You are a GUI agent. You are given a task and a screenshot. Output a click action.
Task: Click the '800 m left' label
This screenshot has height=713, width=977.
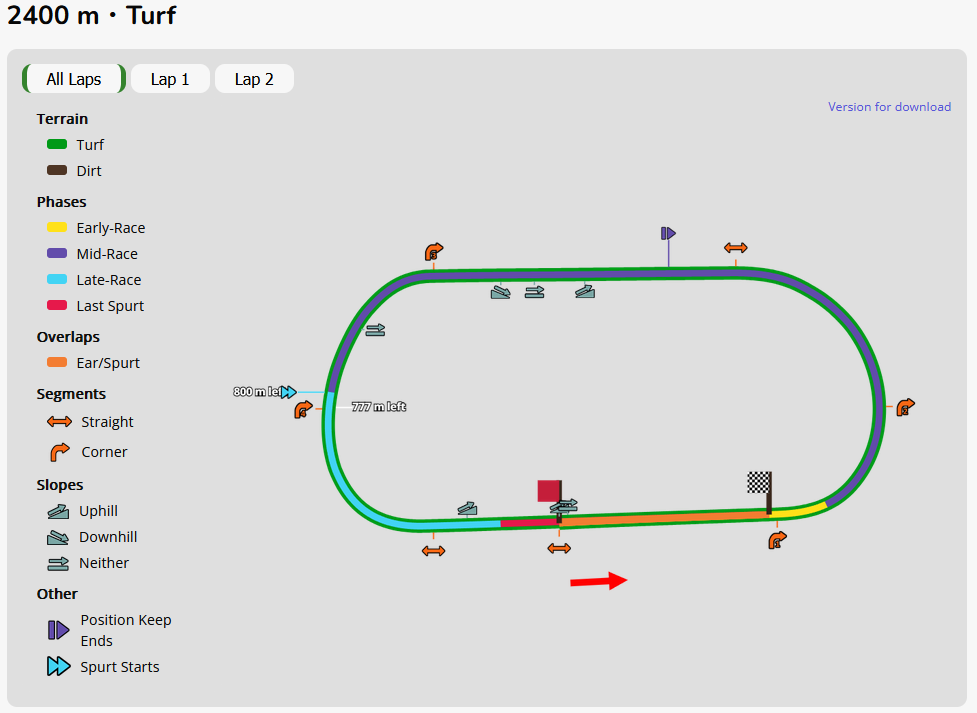[257, 392]
